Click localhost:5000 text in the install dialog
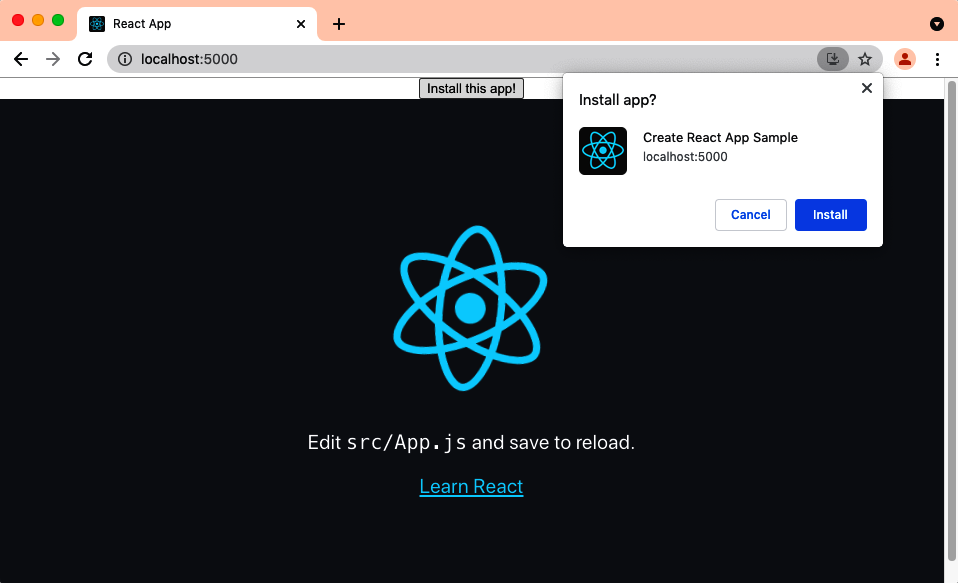Viewport: 958px width, 583px height. click(x=685, y=156)
